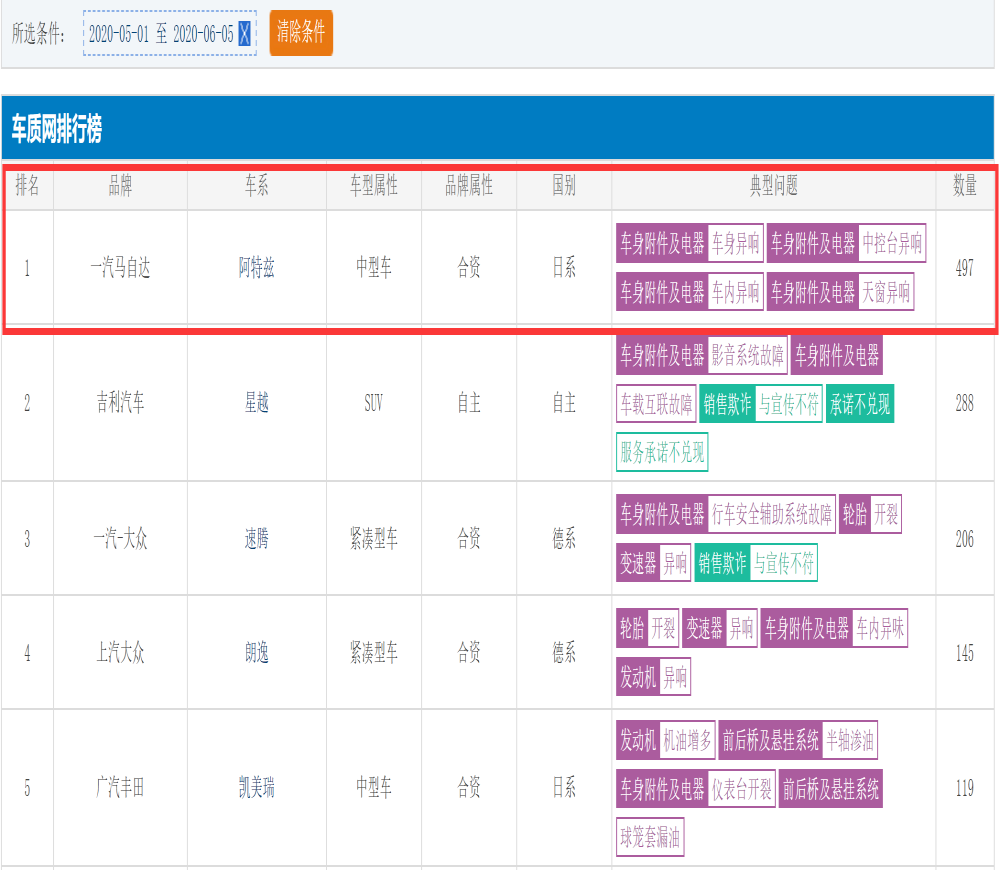The image size is (1000, 870).
Task: Click the complaint count 119
Action: tap(964, 788)
